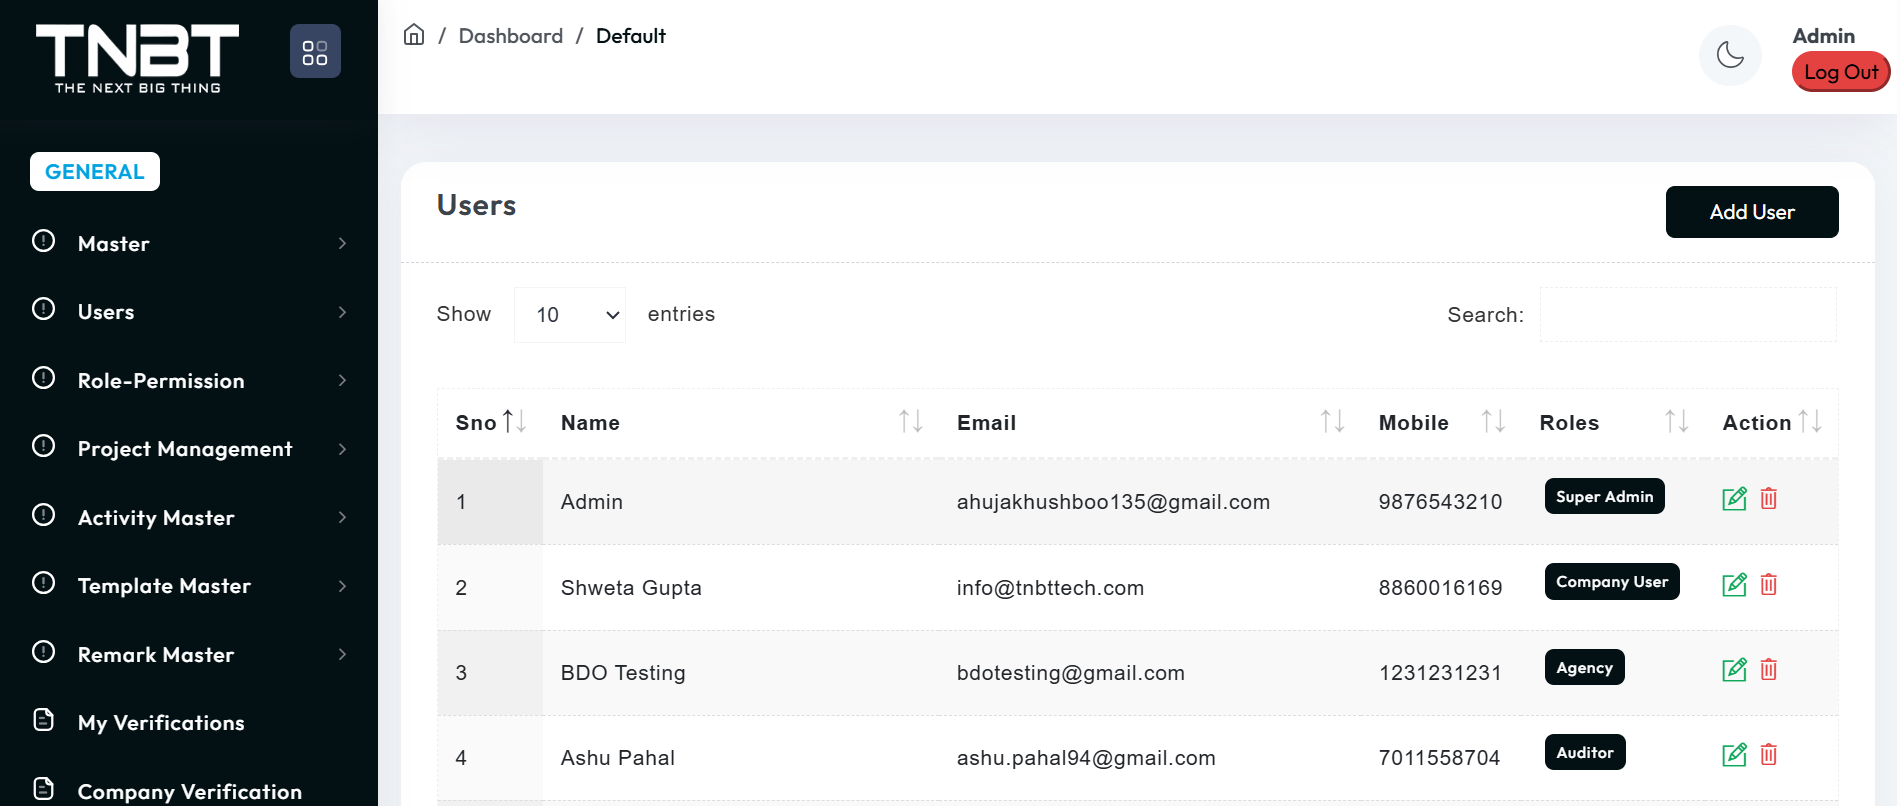Delete the Ashu Pahal user
The height and width of the screenshot is (806, 1900).
click(1768, 755)
